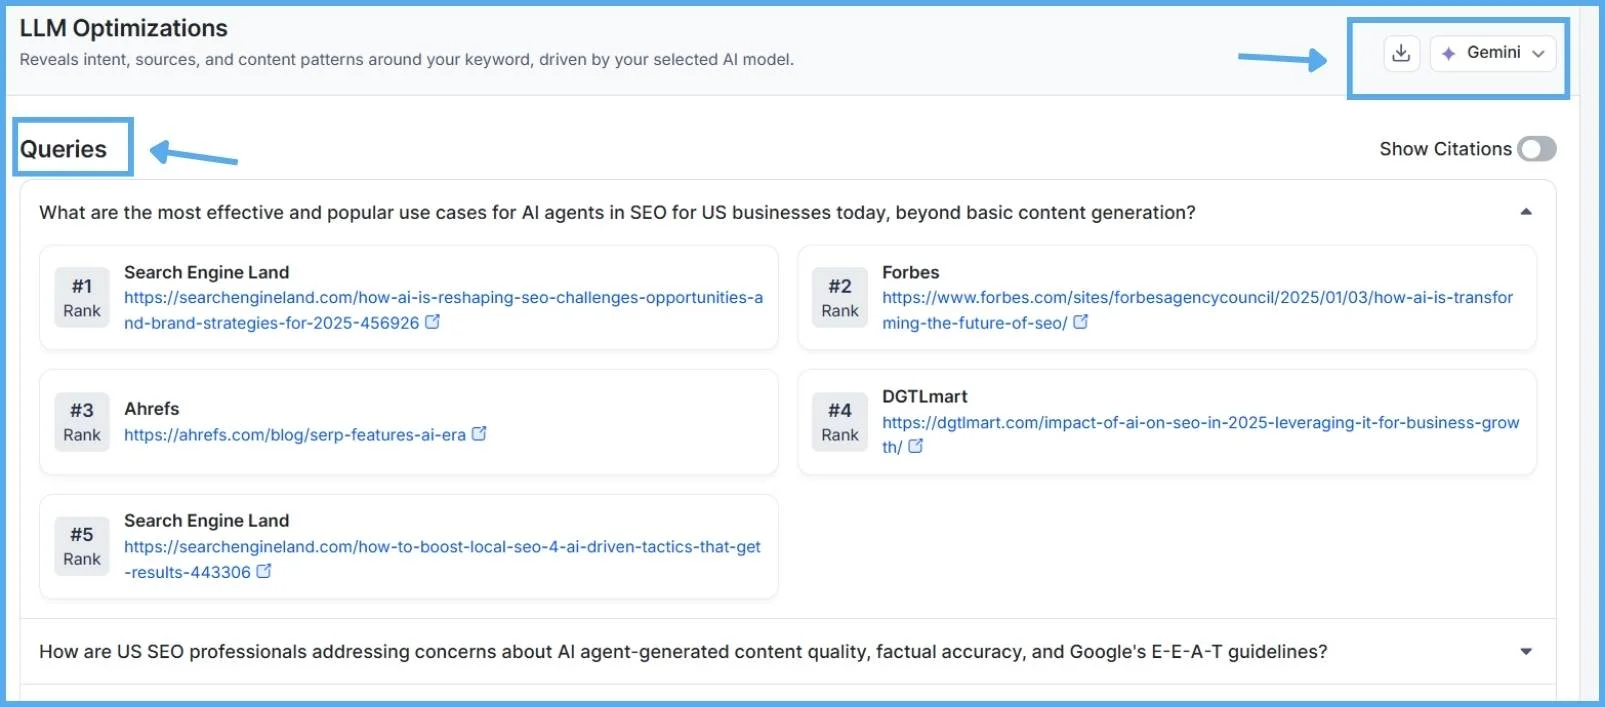Click the #2 Rank badge
1605x707 pixels.
point(840,298)
